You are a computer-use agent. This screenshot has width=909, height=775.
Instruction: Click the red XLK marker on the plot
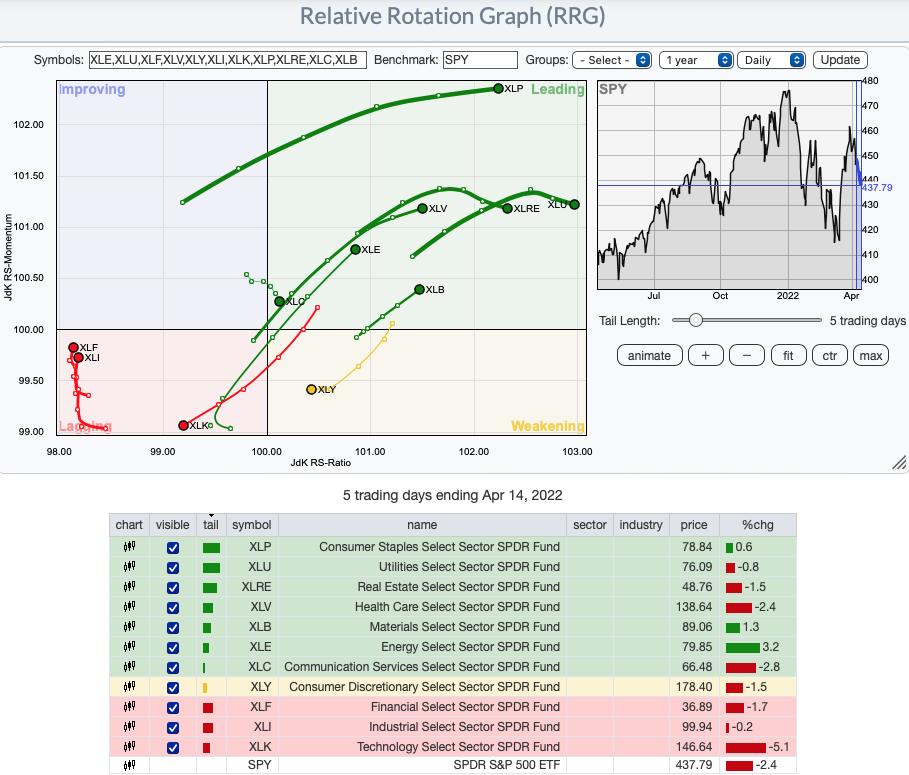click(x=183, y=425)
